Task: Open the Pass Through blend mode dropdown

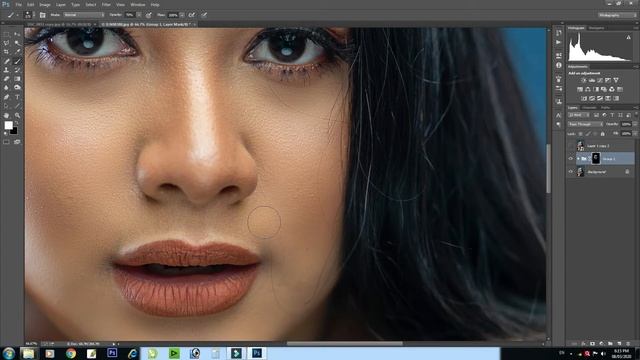Action: click(x=586, y=124)
